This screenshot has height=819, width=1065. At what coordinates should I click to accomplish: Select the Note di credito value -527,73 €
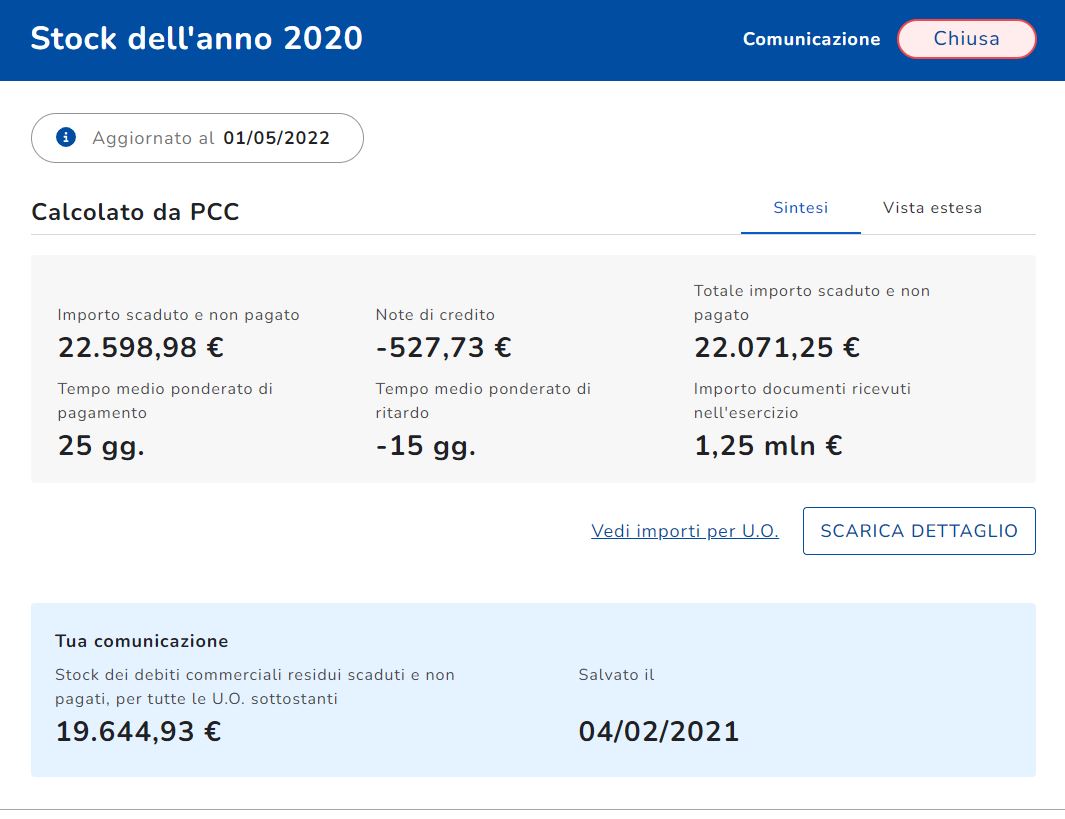[443, 347]
